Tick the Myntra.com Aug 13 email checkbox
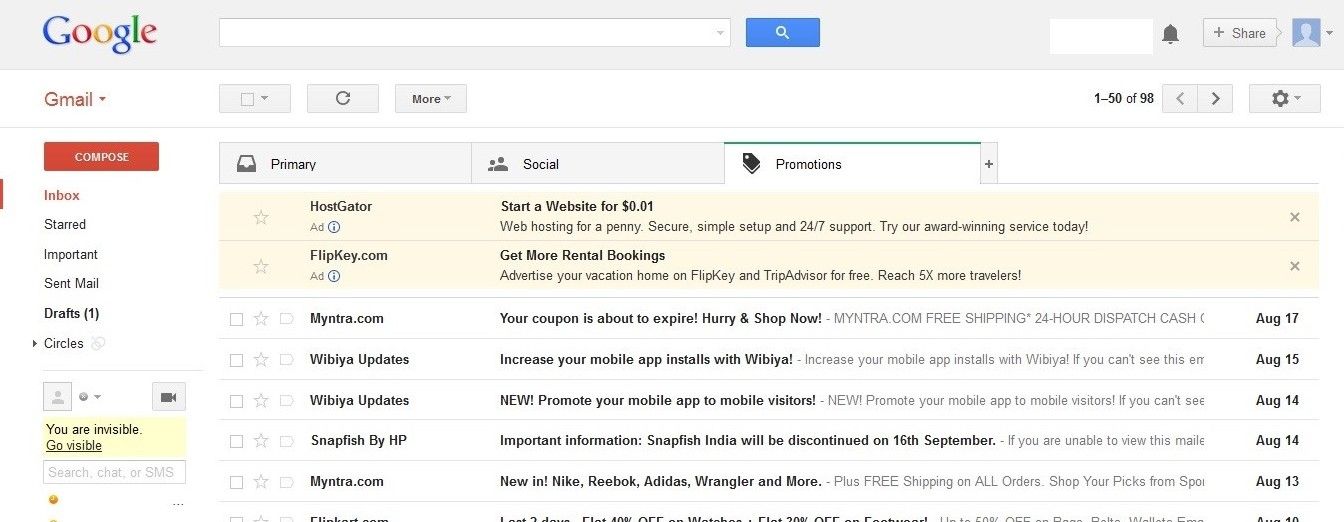The width and height of the screenshot is (1344, 522). point(236,482)
